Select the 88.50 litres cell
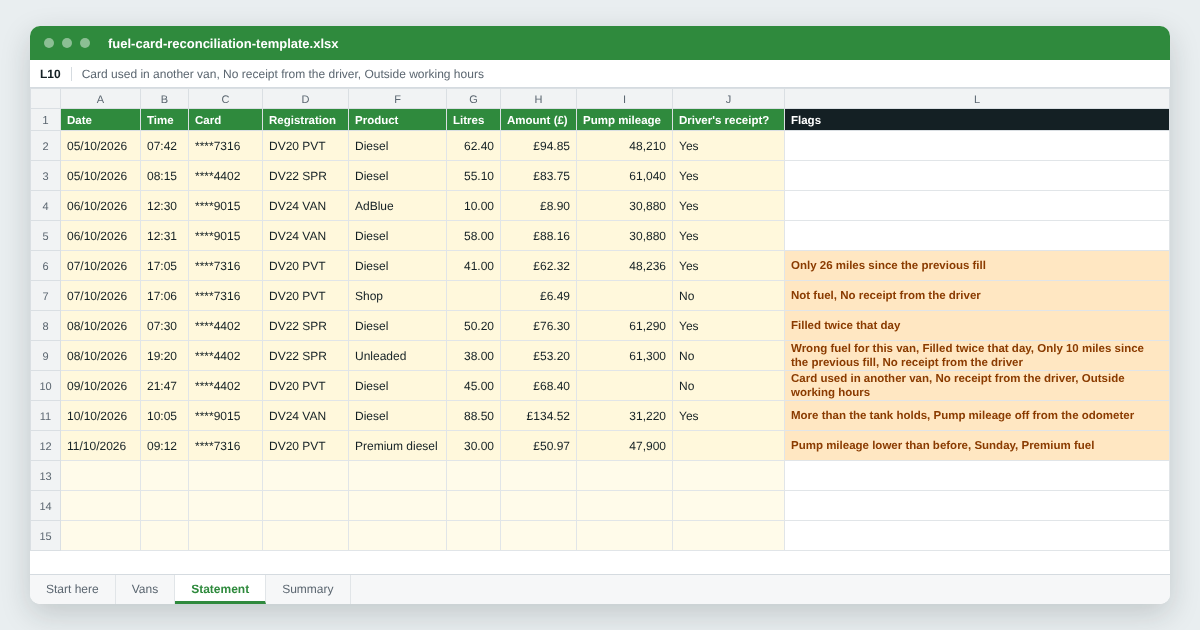 (x=473, y=416)
